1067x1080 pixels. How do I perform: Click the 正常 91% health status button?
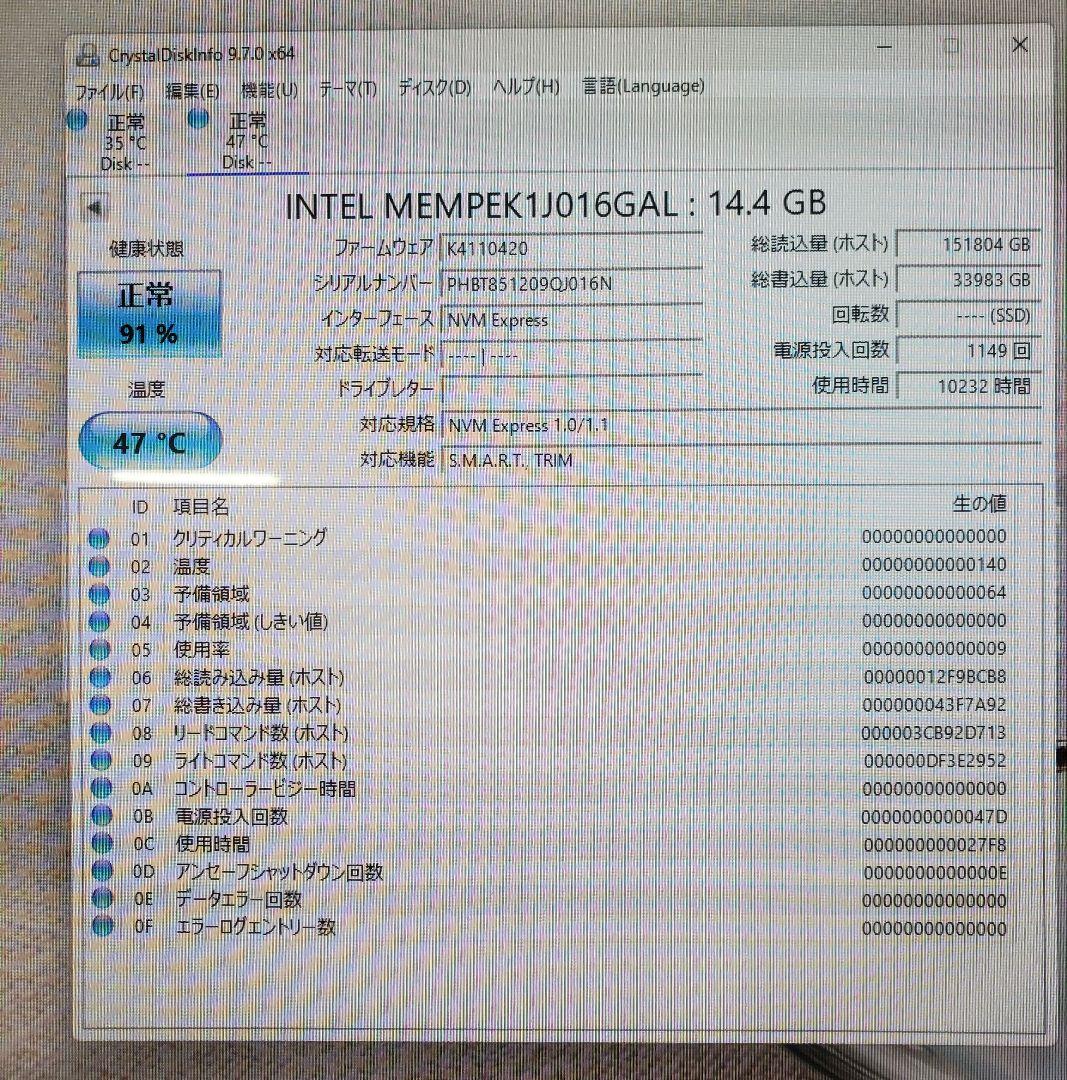(x=148, y=315)
